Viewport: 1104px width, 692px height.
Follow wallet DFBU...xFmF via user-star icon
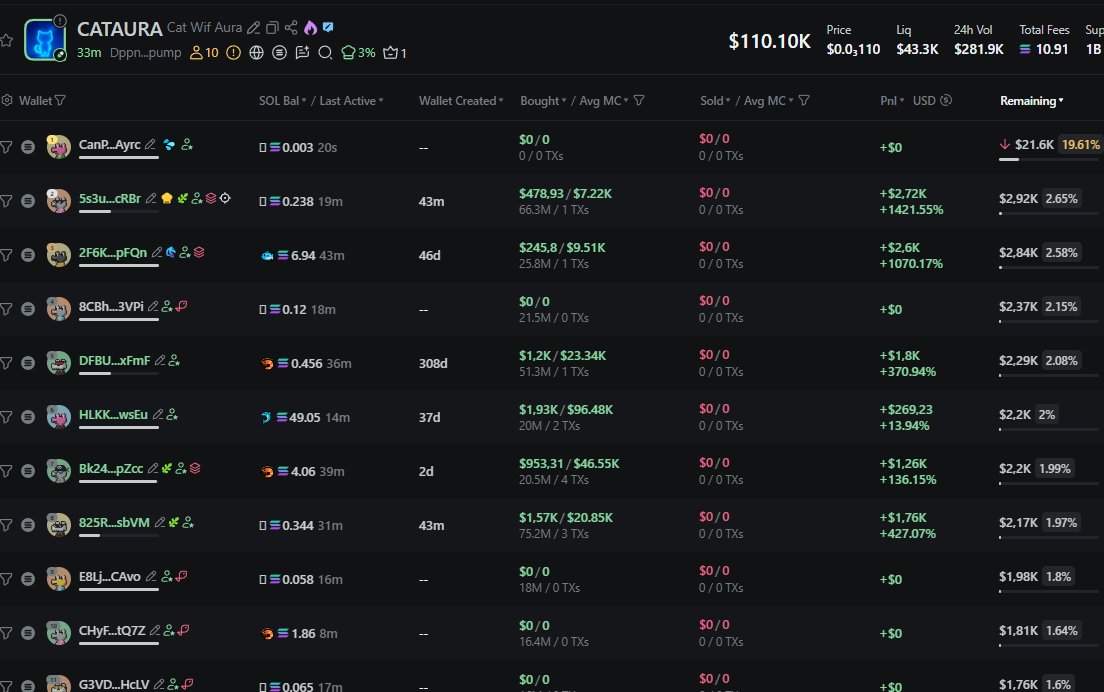[174, 360]
